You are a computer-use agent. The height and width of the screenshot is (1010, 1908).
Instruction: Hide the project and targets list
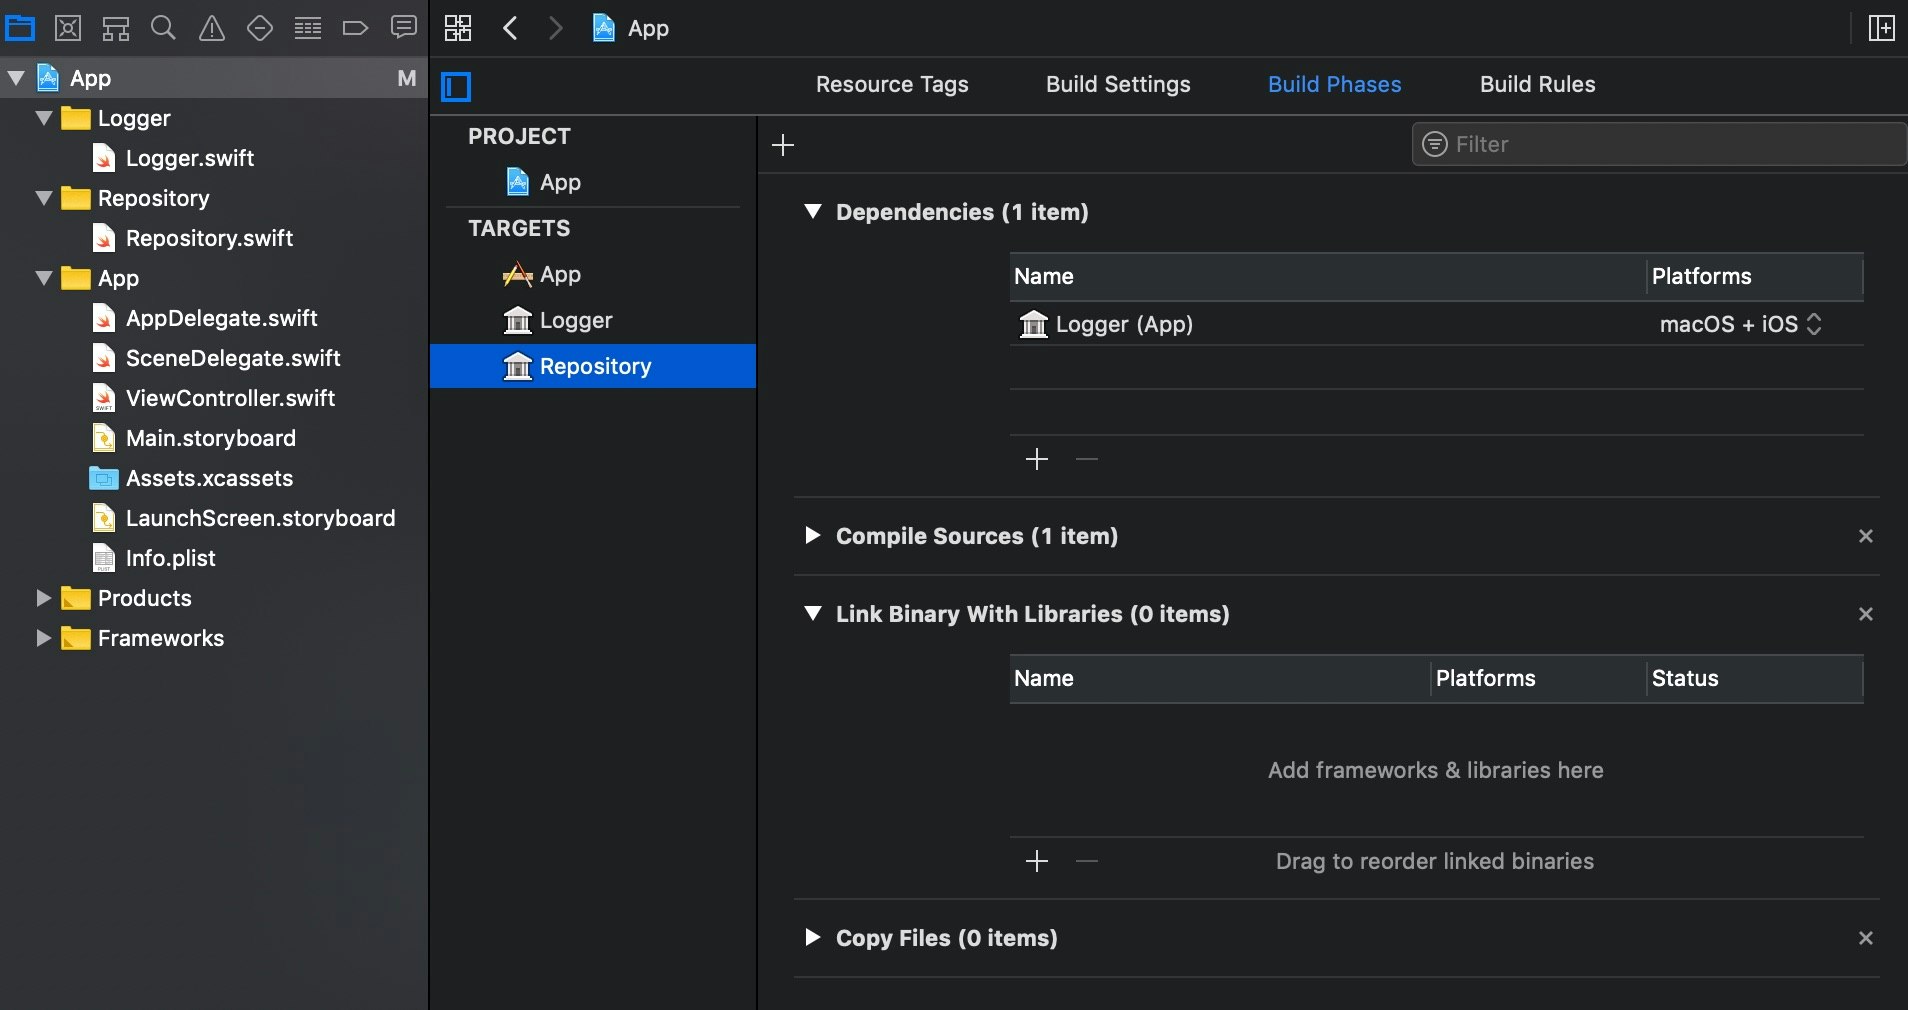pyautogui.click(x=456, y=87)
